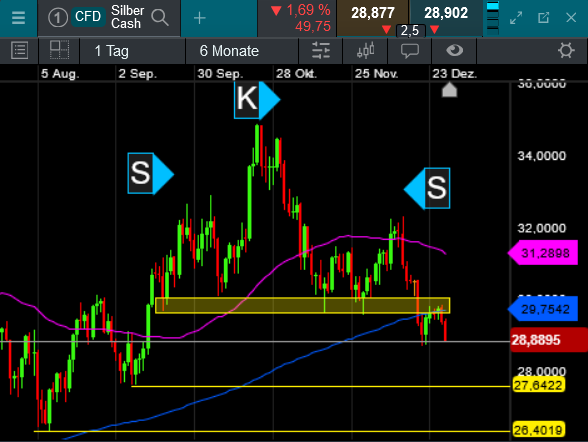The height and width of the screenshot is (442, 588).
Task: Click the circled number 1 icon
Action: click(x=57, y=18)
